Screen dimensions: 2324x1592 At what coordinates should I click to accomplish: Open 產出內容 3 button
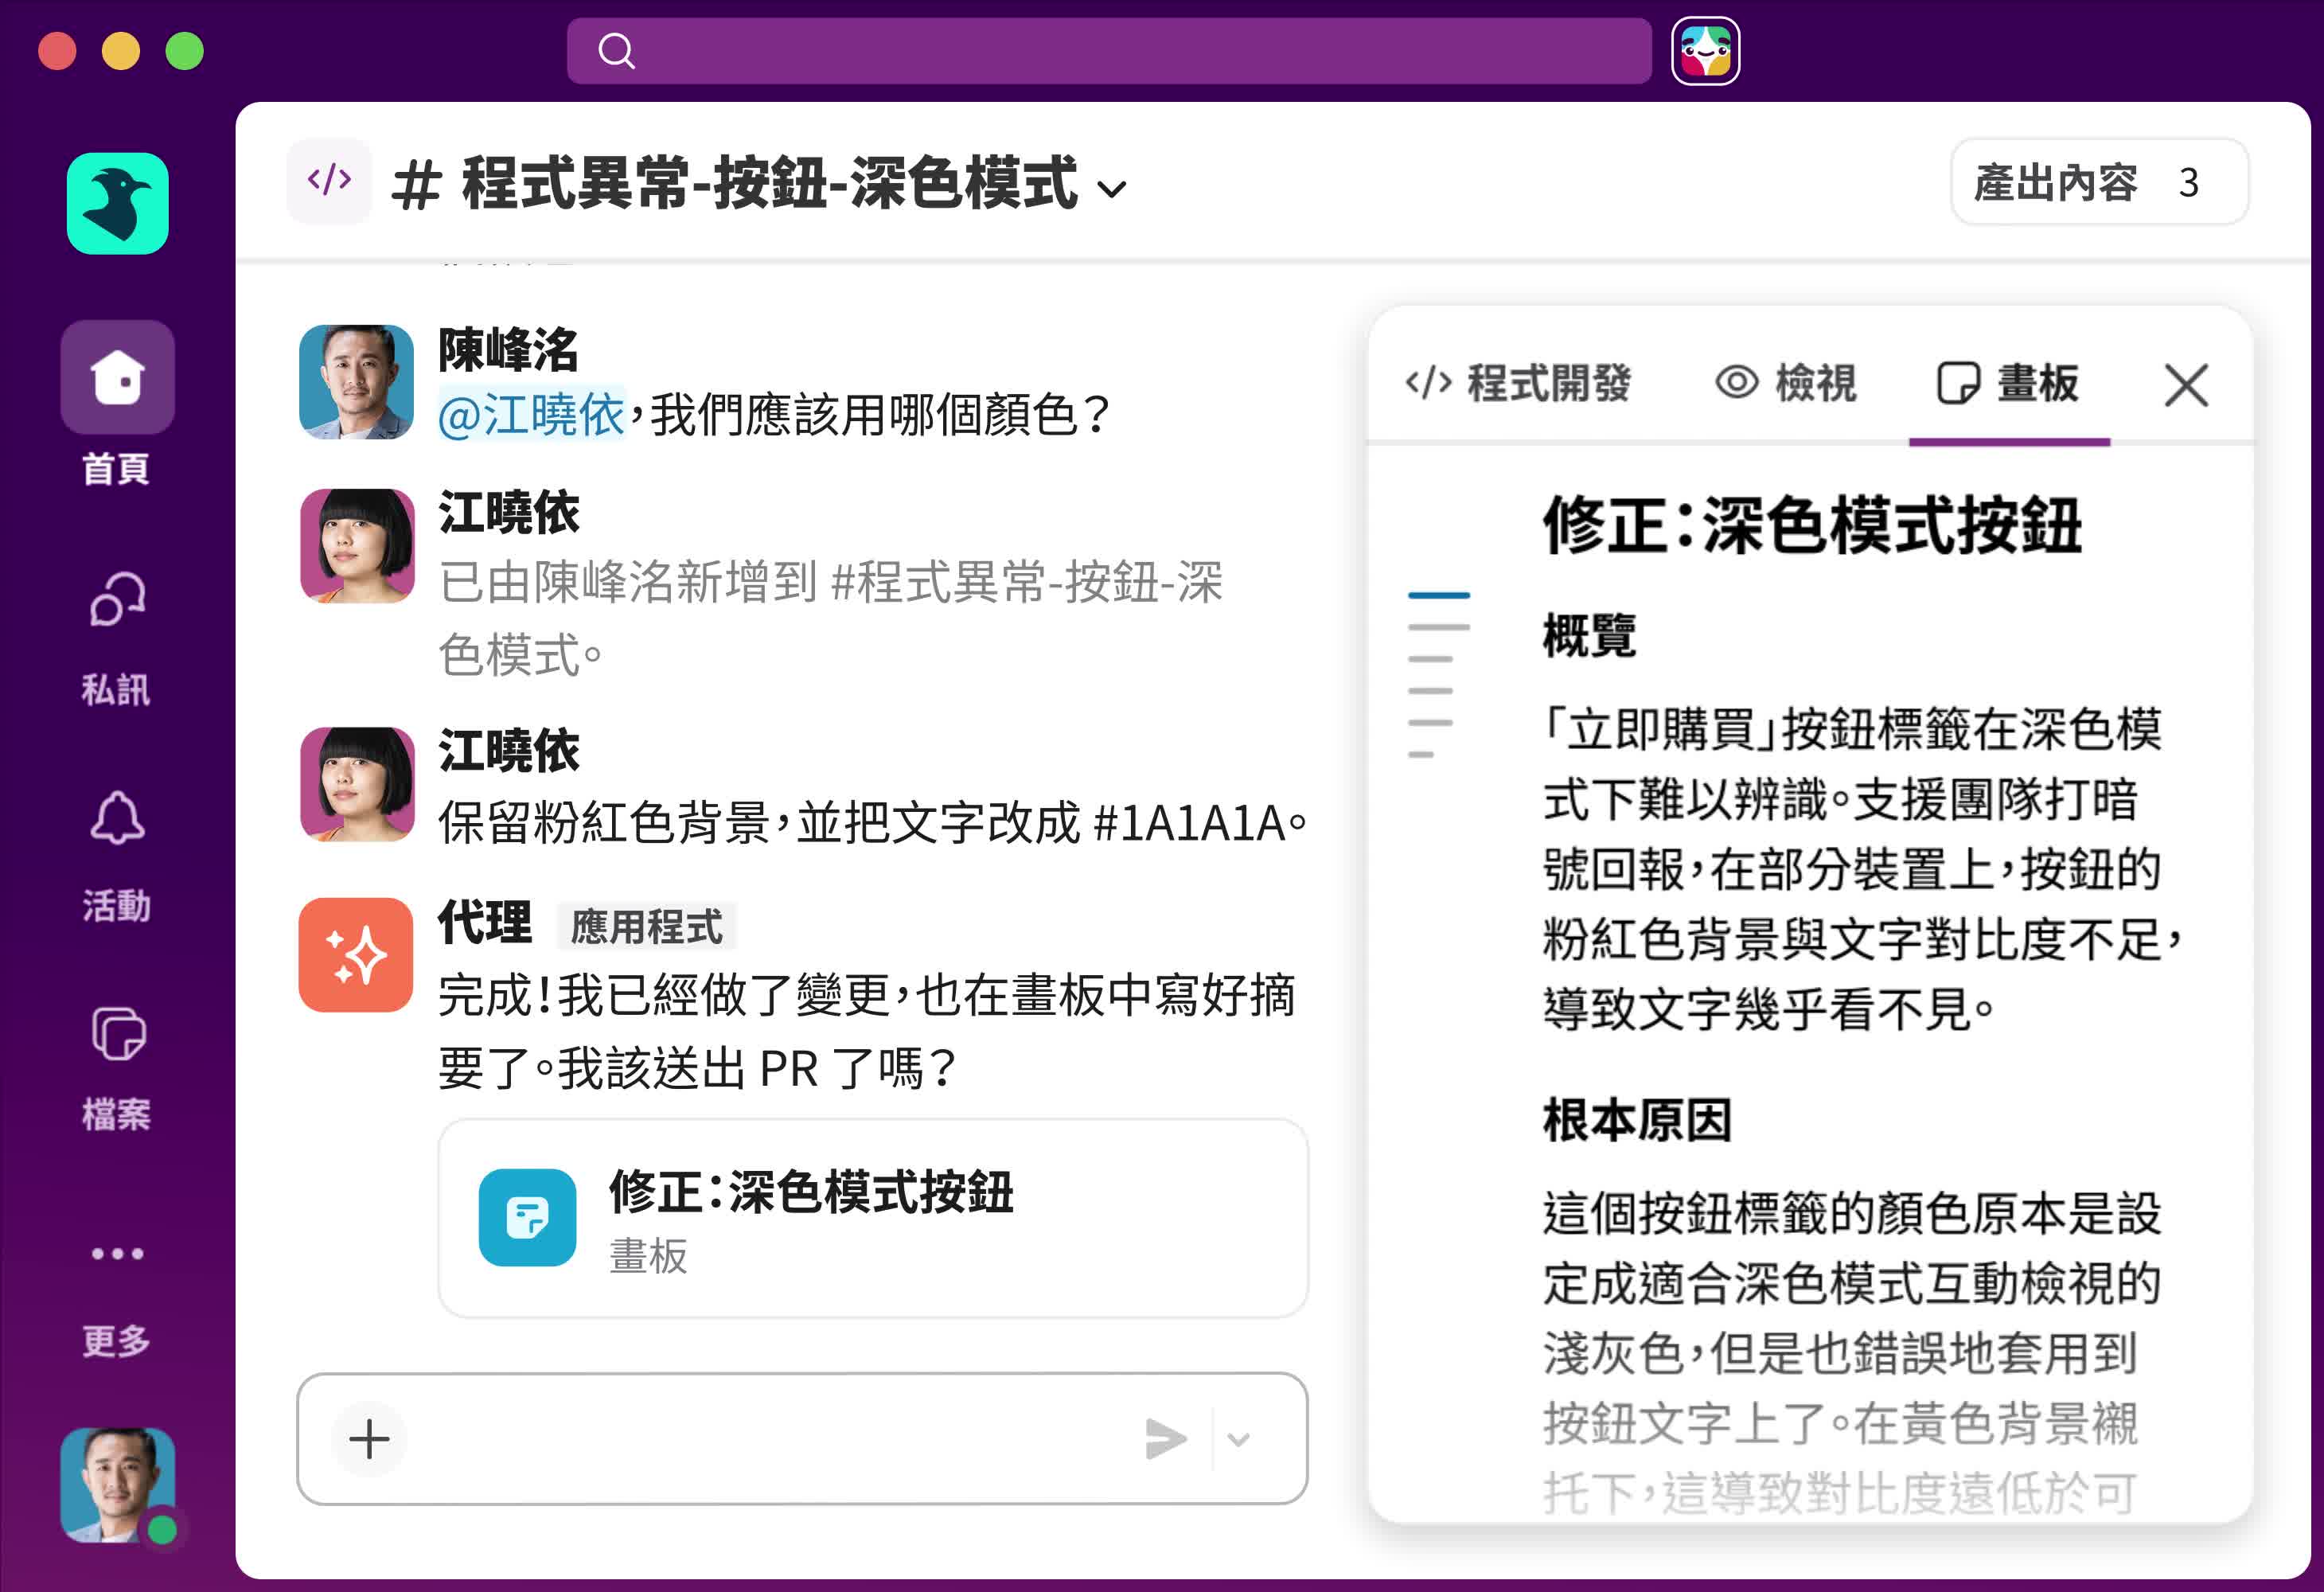pyautogui.click(x=2099, y=182)
